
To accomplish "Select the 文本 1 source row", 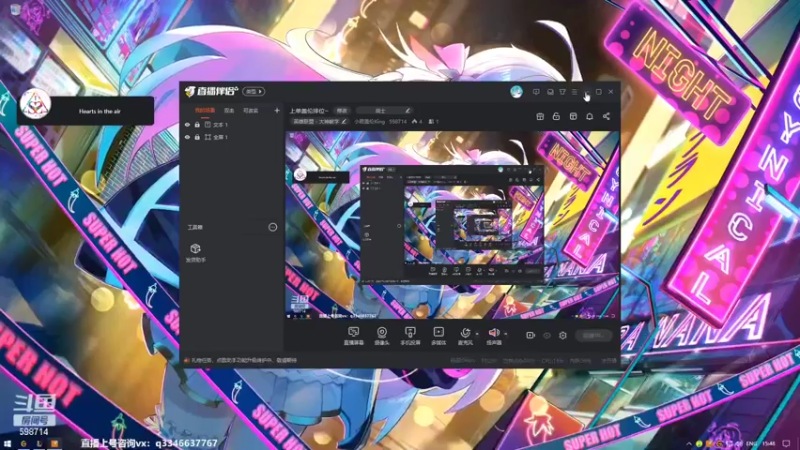I will pyautogui.click(x=232, y=125).
